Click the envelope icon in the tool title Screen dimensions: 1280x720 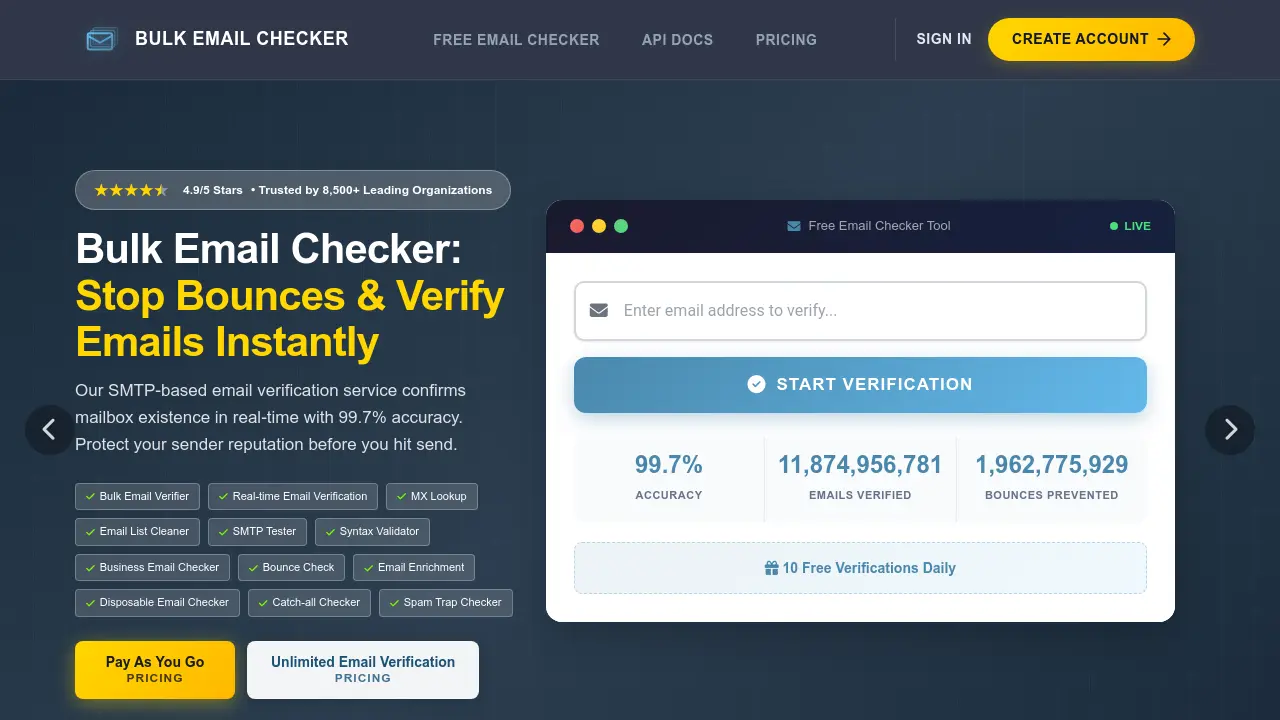794,226
